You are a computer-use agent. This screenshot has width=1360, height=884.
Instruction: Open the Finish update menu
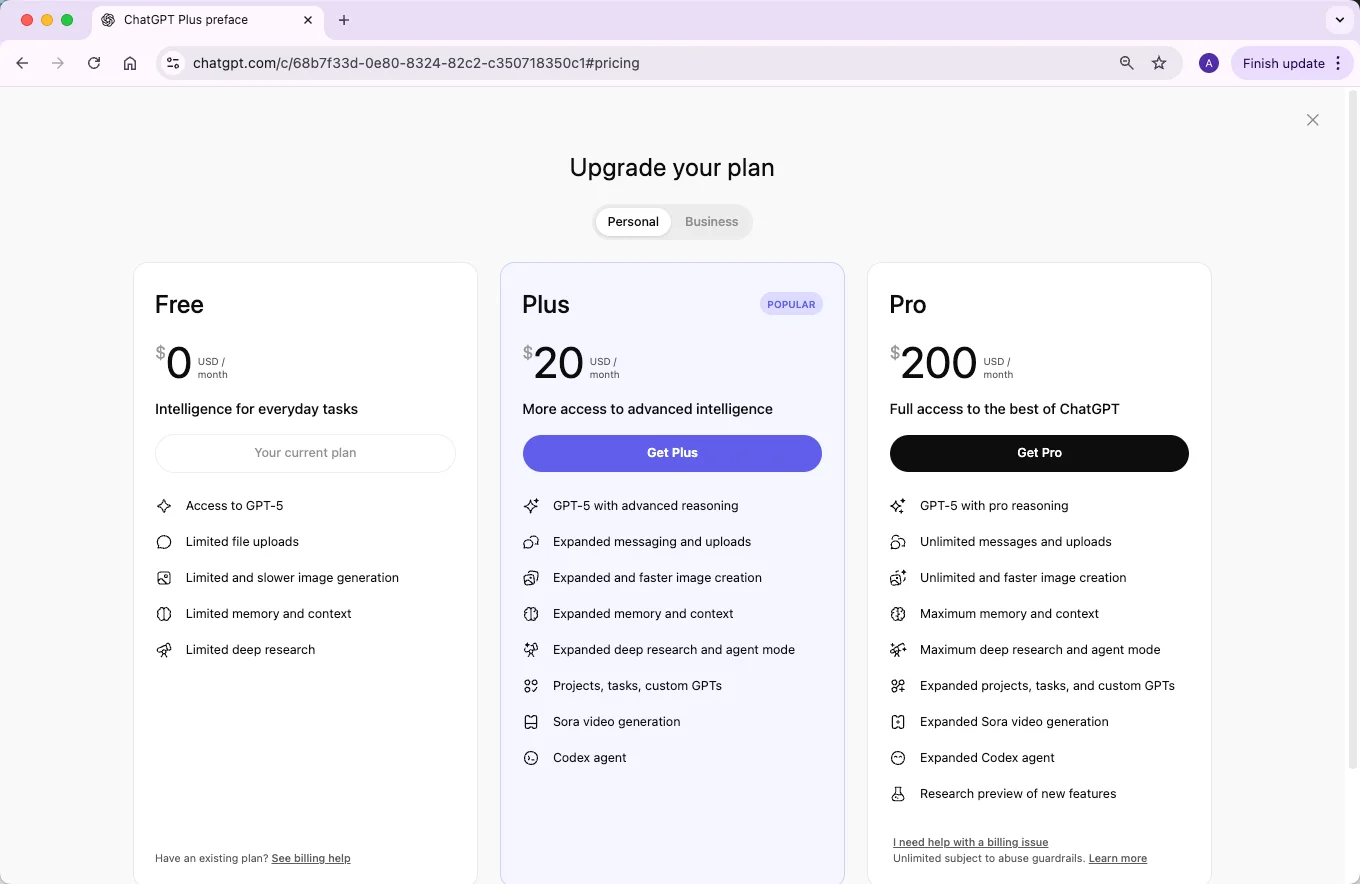pos(1292,63)
